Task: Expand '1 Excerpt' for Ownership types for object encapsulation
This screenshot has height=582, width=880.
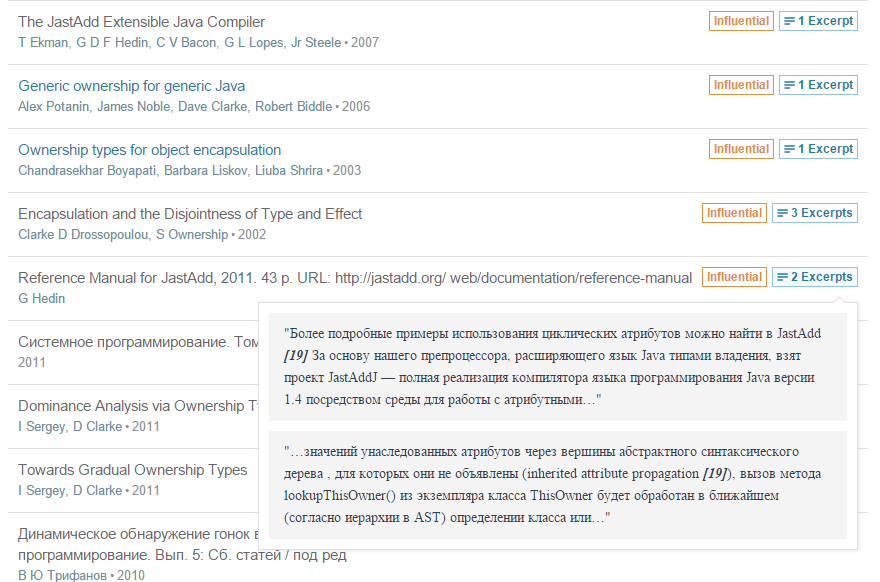Action: [x=818, y=149]
